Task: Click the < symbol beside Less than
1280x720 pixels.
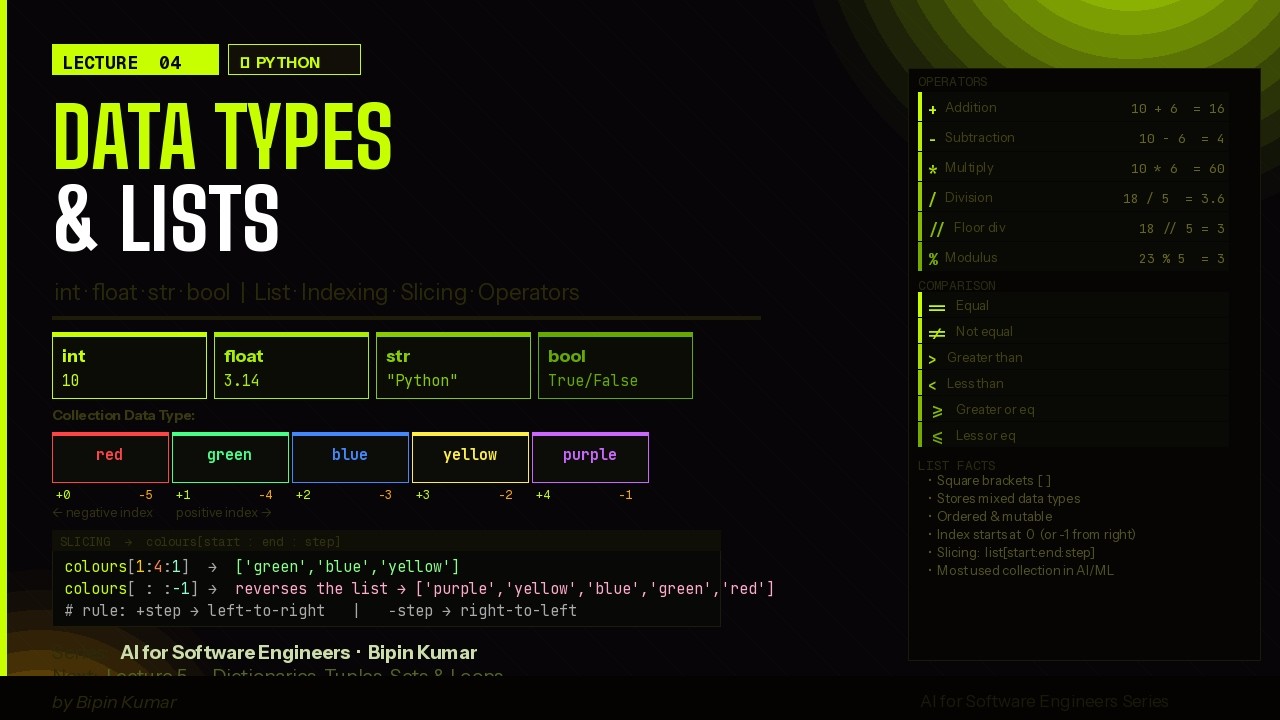Action: point(933,385)
